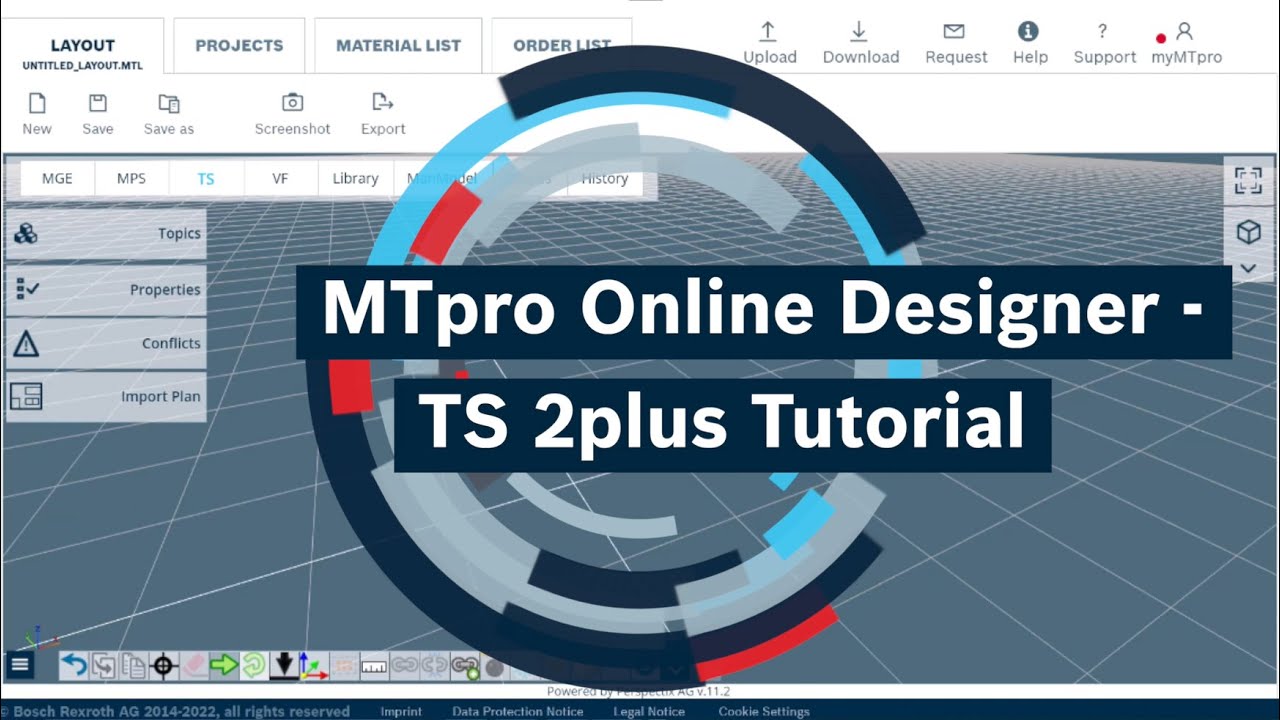Click the Upload icon
Screen dimensions: 1280x720
point(769,31)
